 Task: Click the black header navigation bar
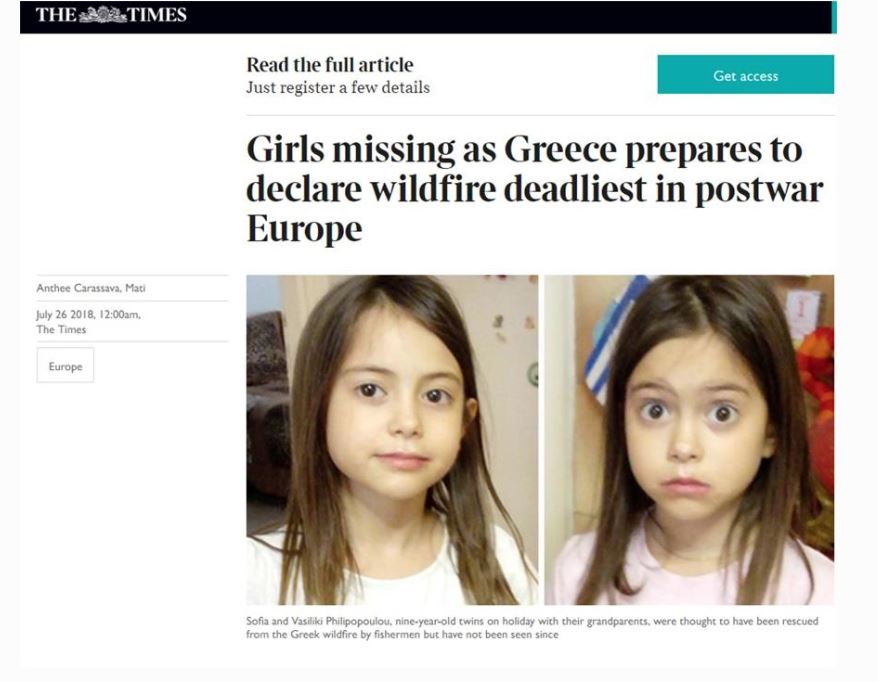click(428, 17)
